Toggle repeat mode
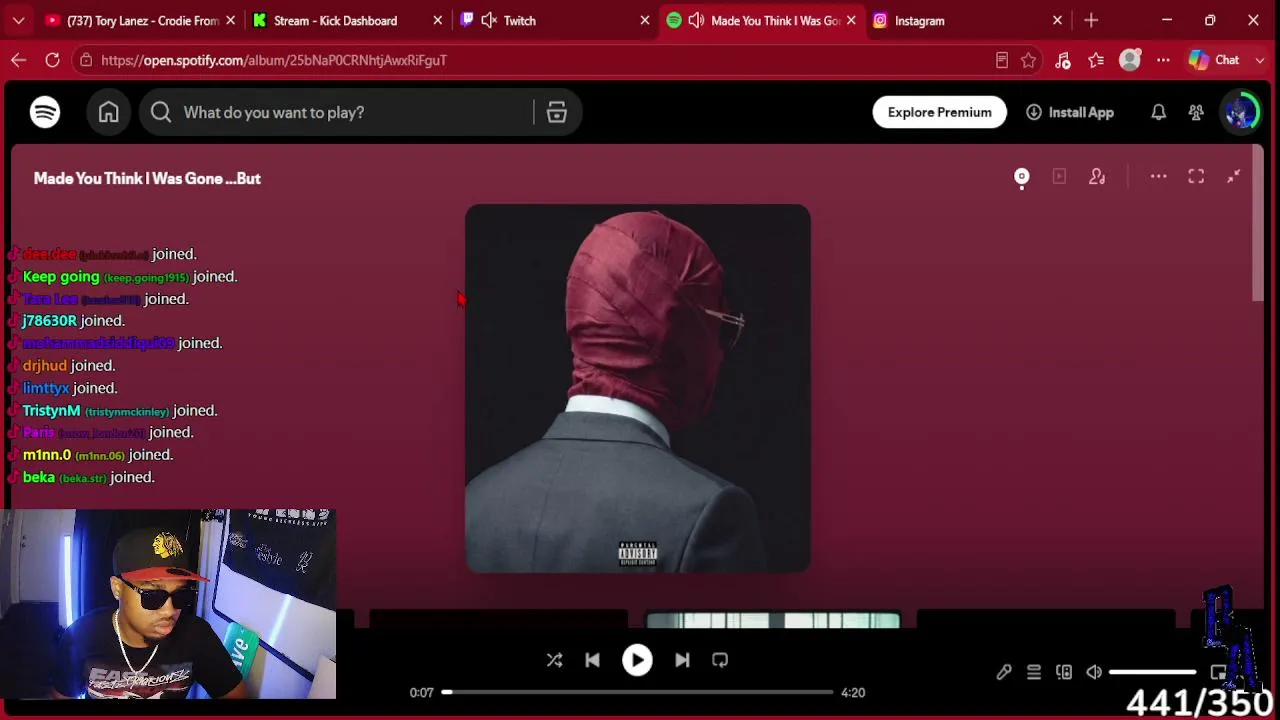1280x720 pixels. [720, 660]
